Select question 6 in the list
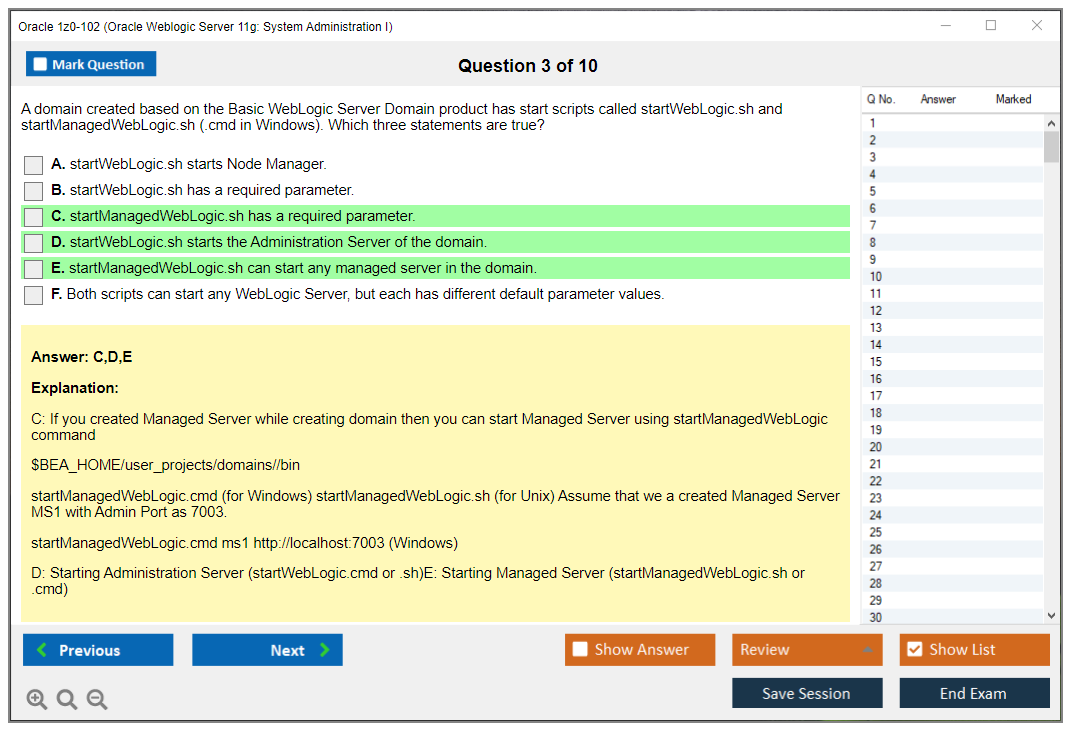The height and width of the screenshot is (735, 1075). pos(952,208)
